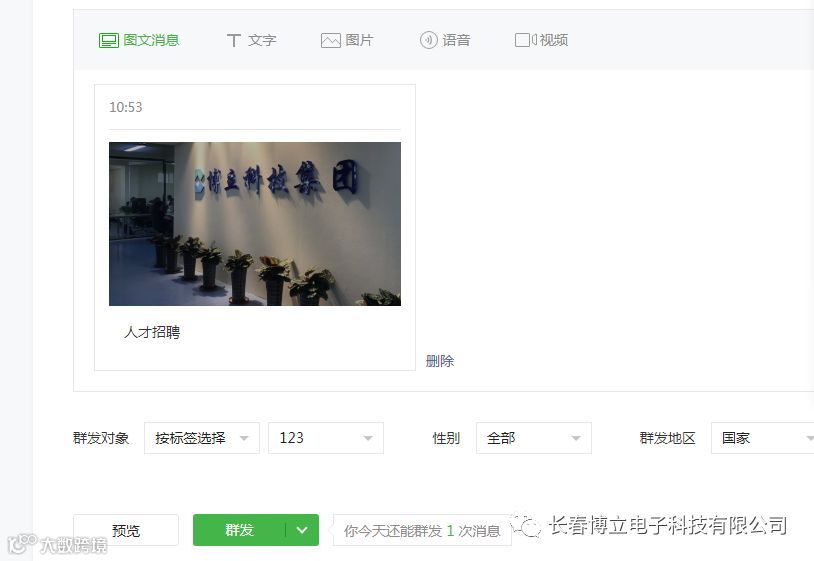Image resolution: width=814 pixels, height=561 pixels.
Task: Select the 语音 voice icon
Action: (x=428, y=40)
